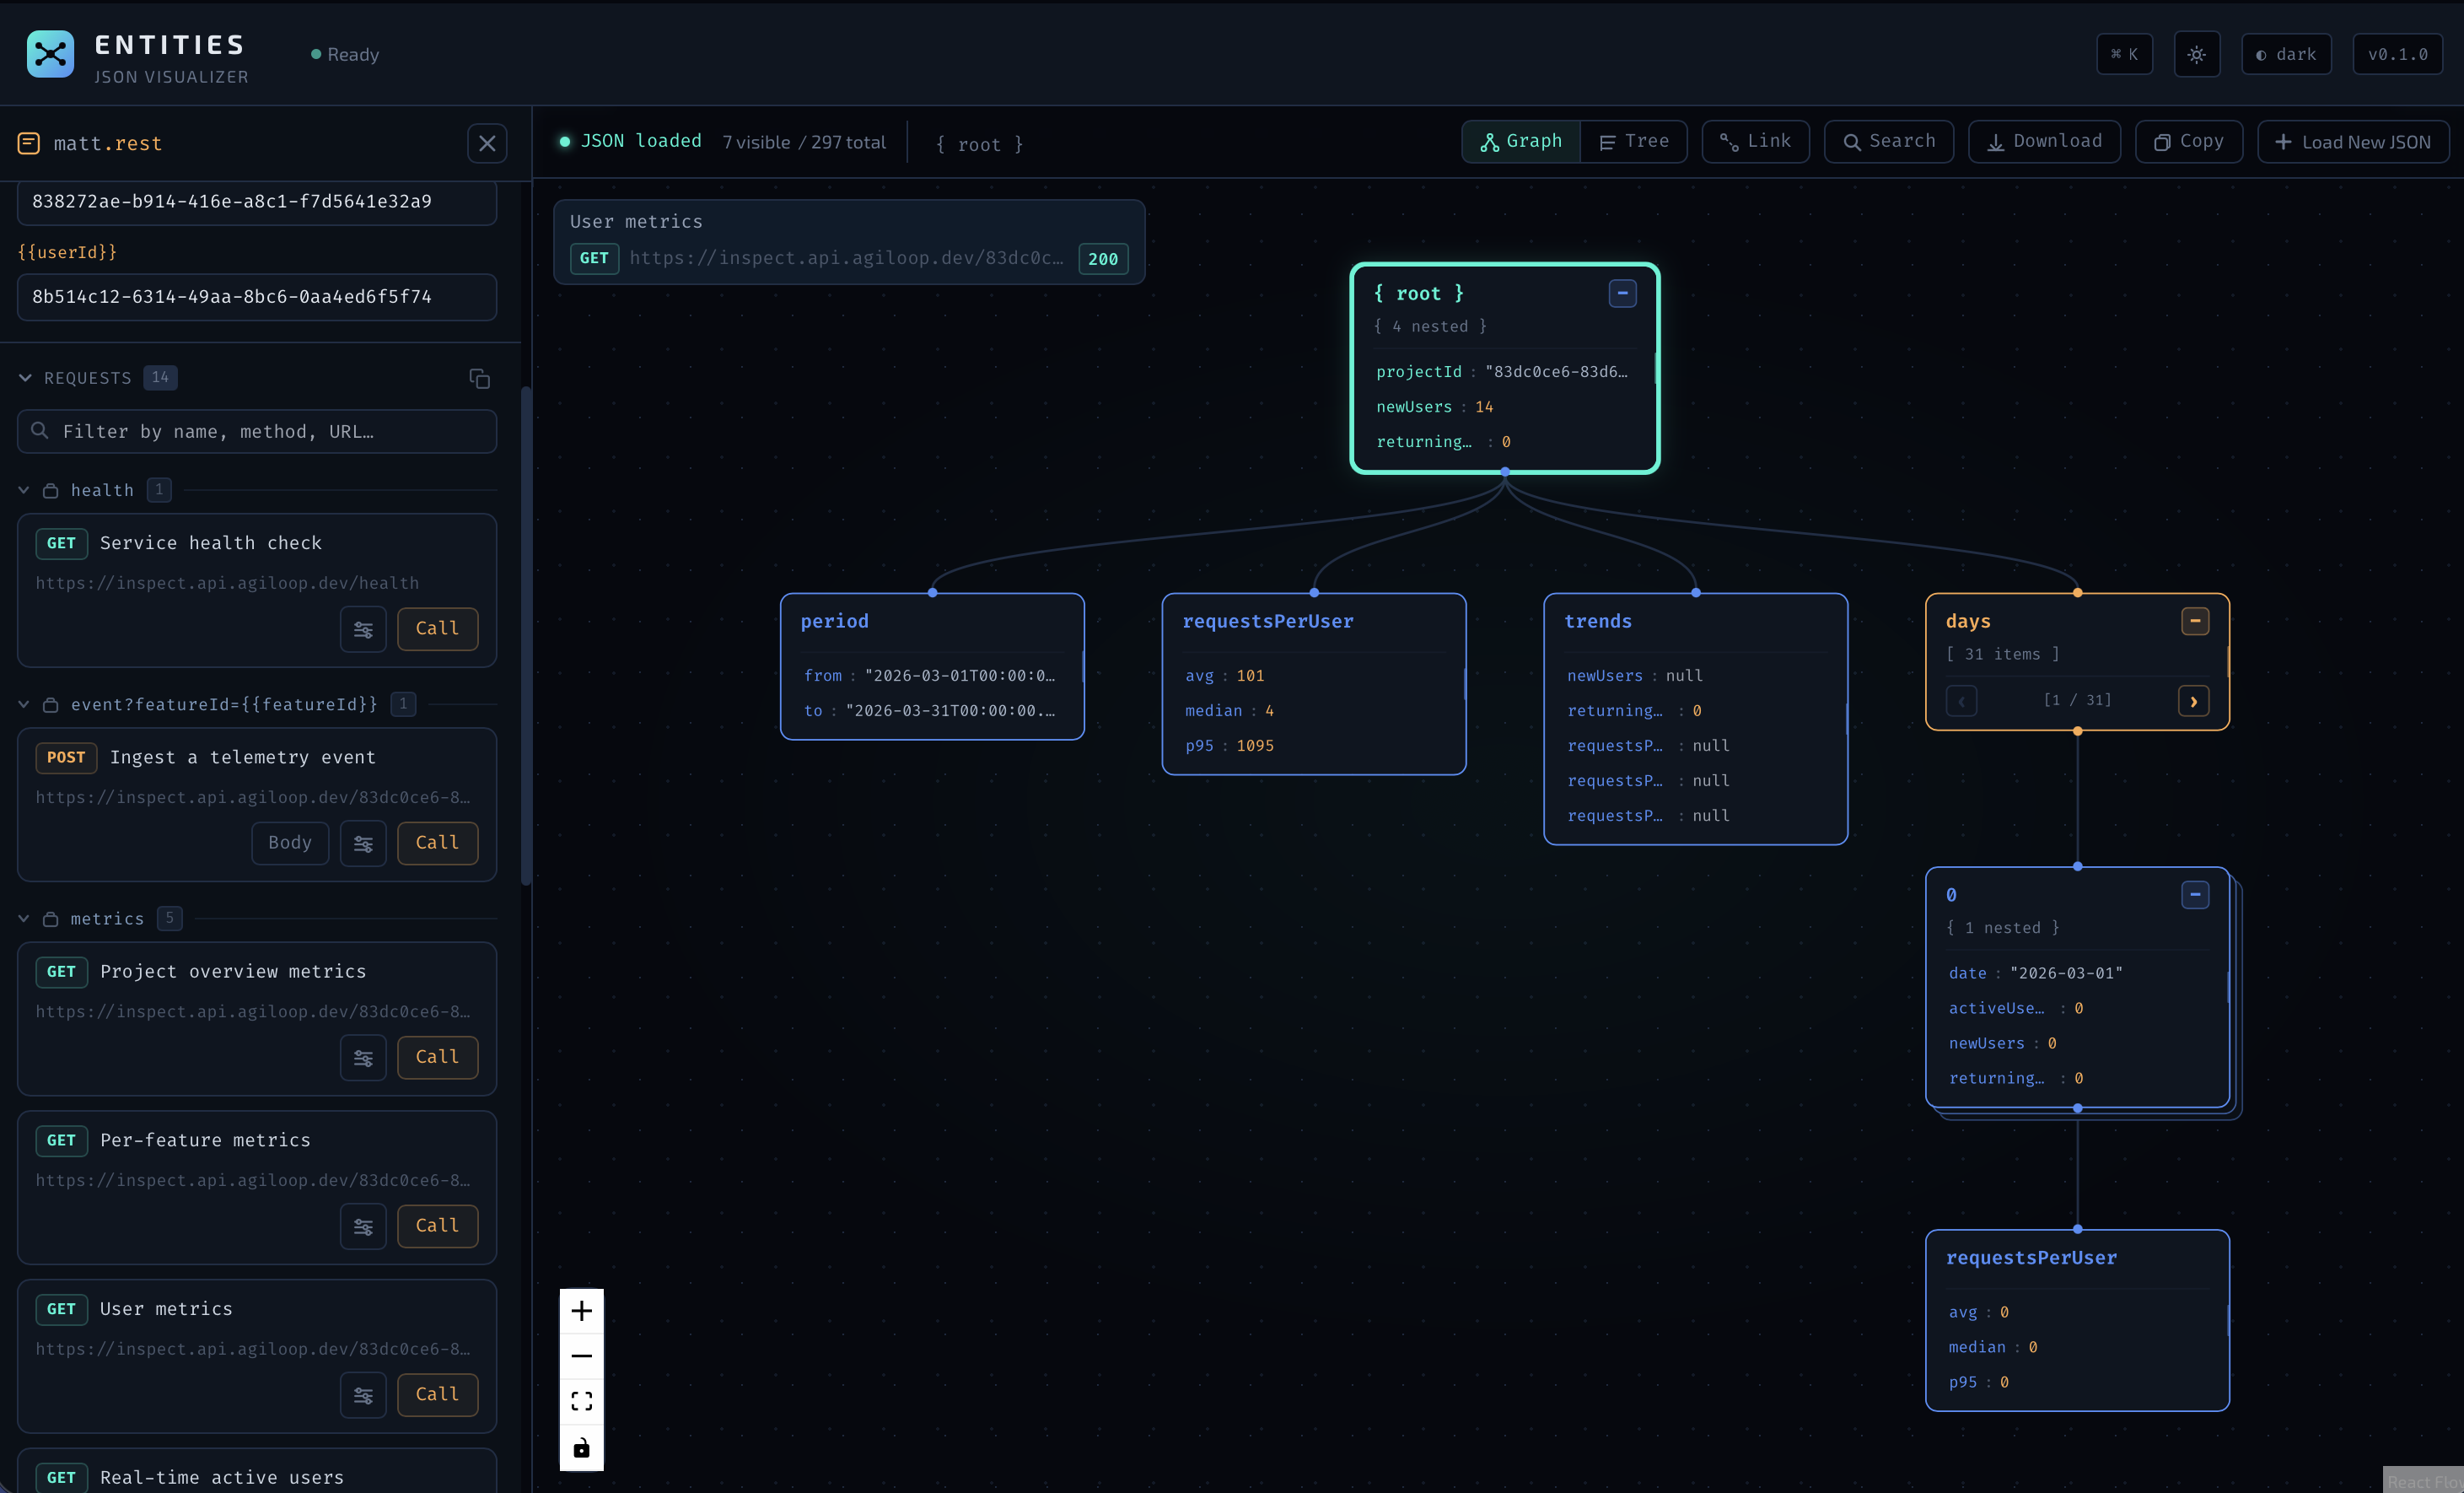Step to the next item in days pagination

[x=2193, y=701]
